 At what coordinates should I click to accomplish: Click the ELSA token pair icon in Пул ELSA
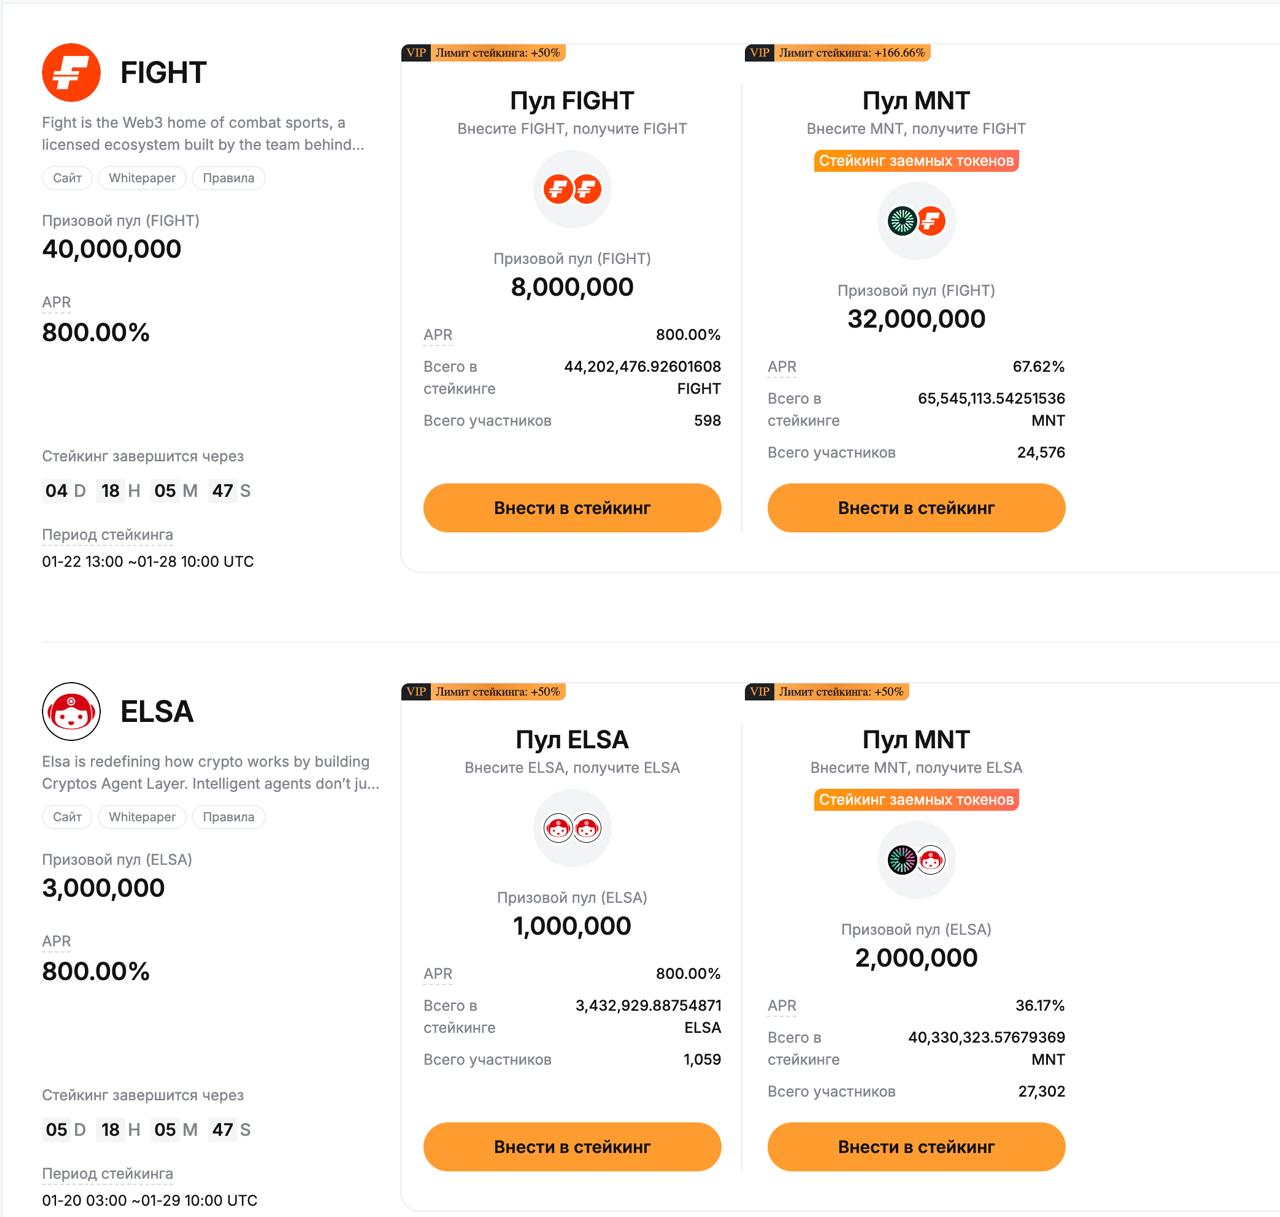coord(572,829)
